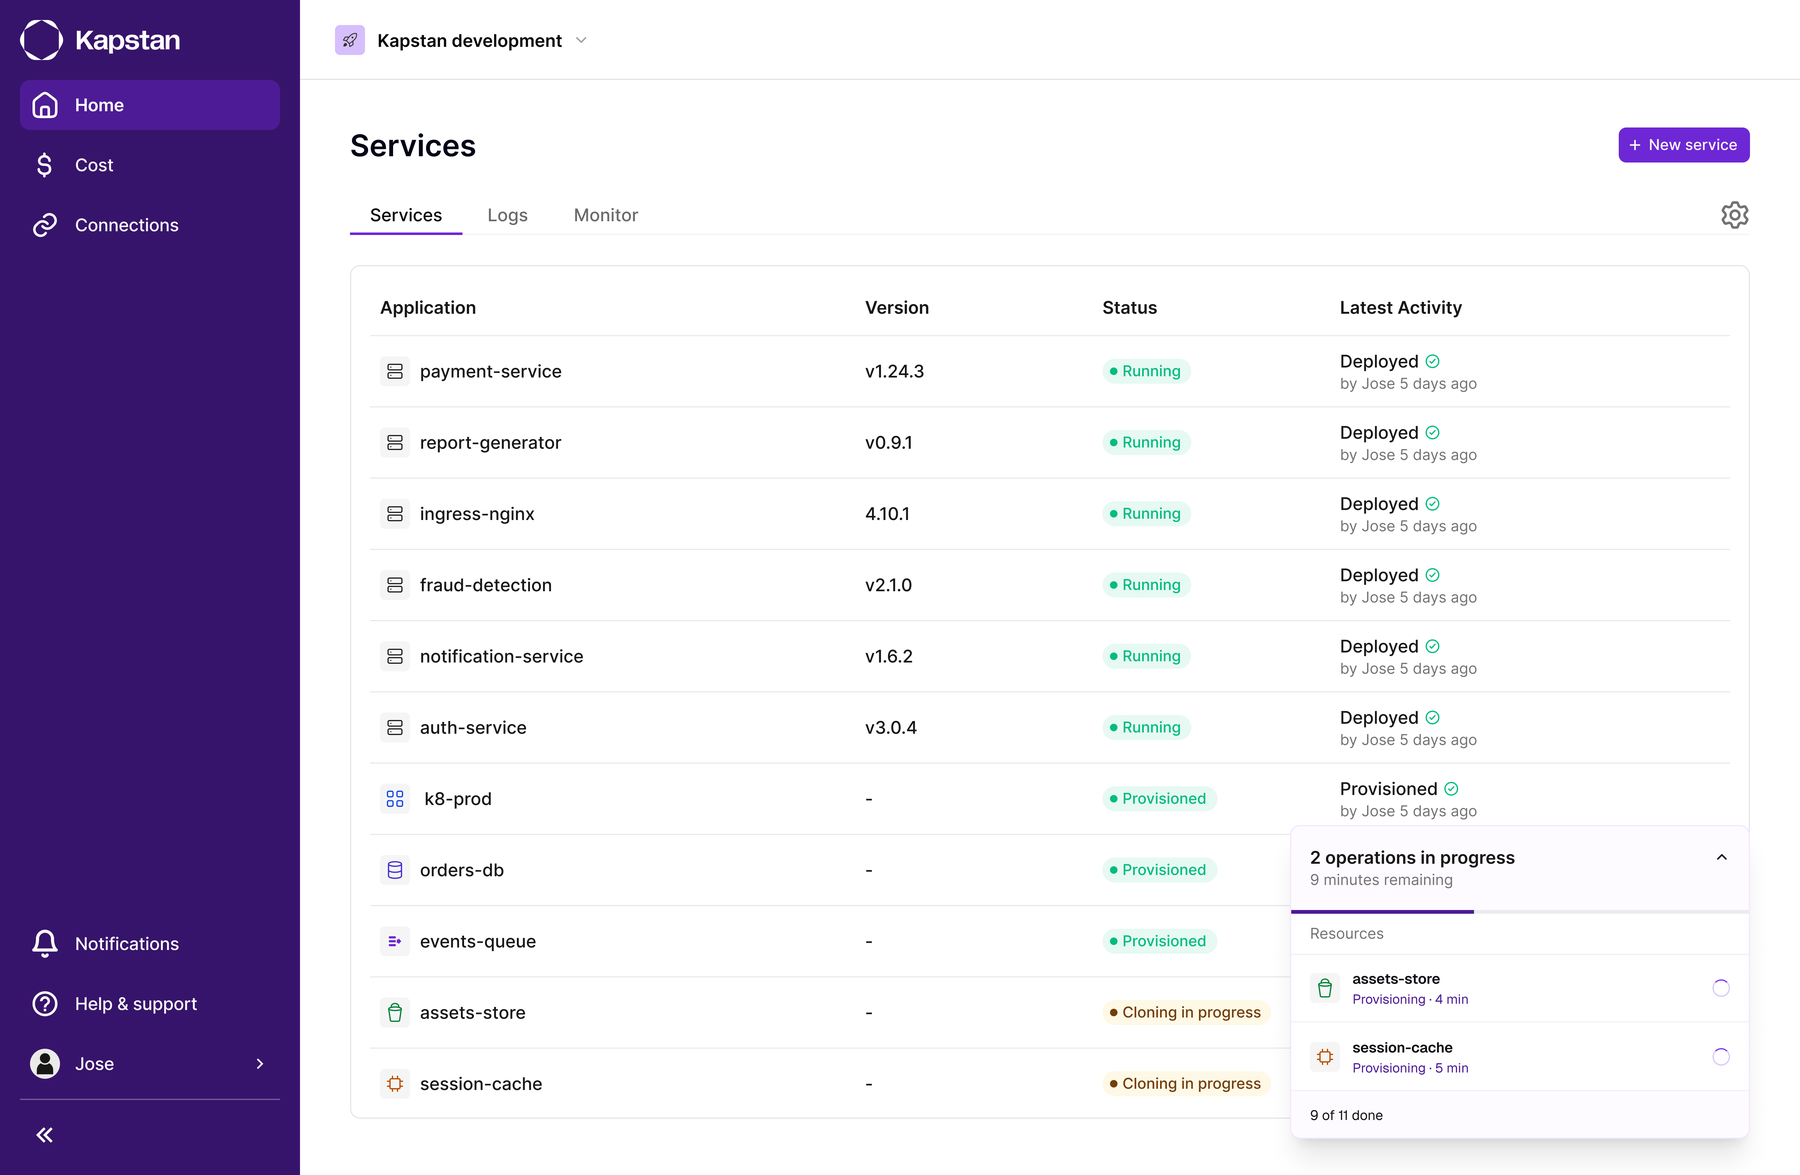Click the operations progress bar
1800x1175 pixels.
tap(1520, 911)
